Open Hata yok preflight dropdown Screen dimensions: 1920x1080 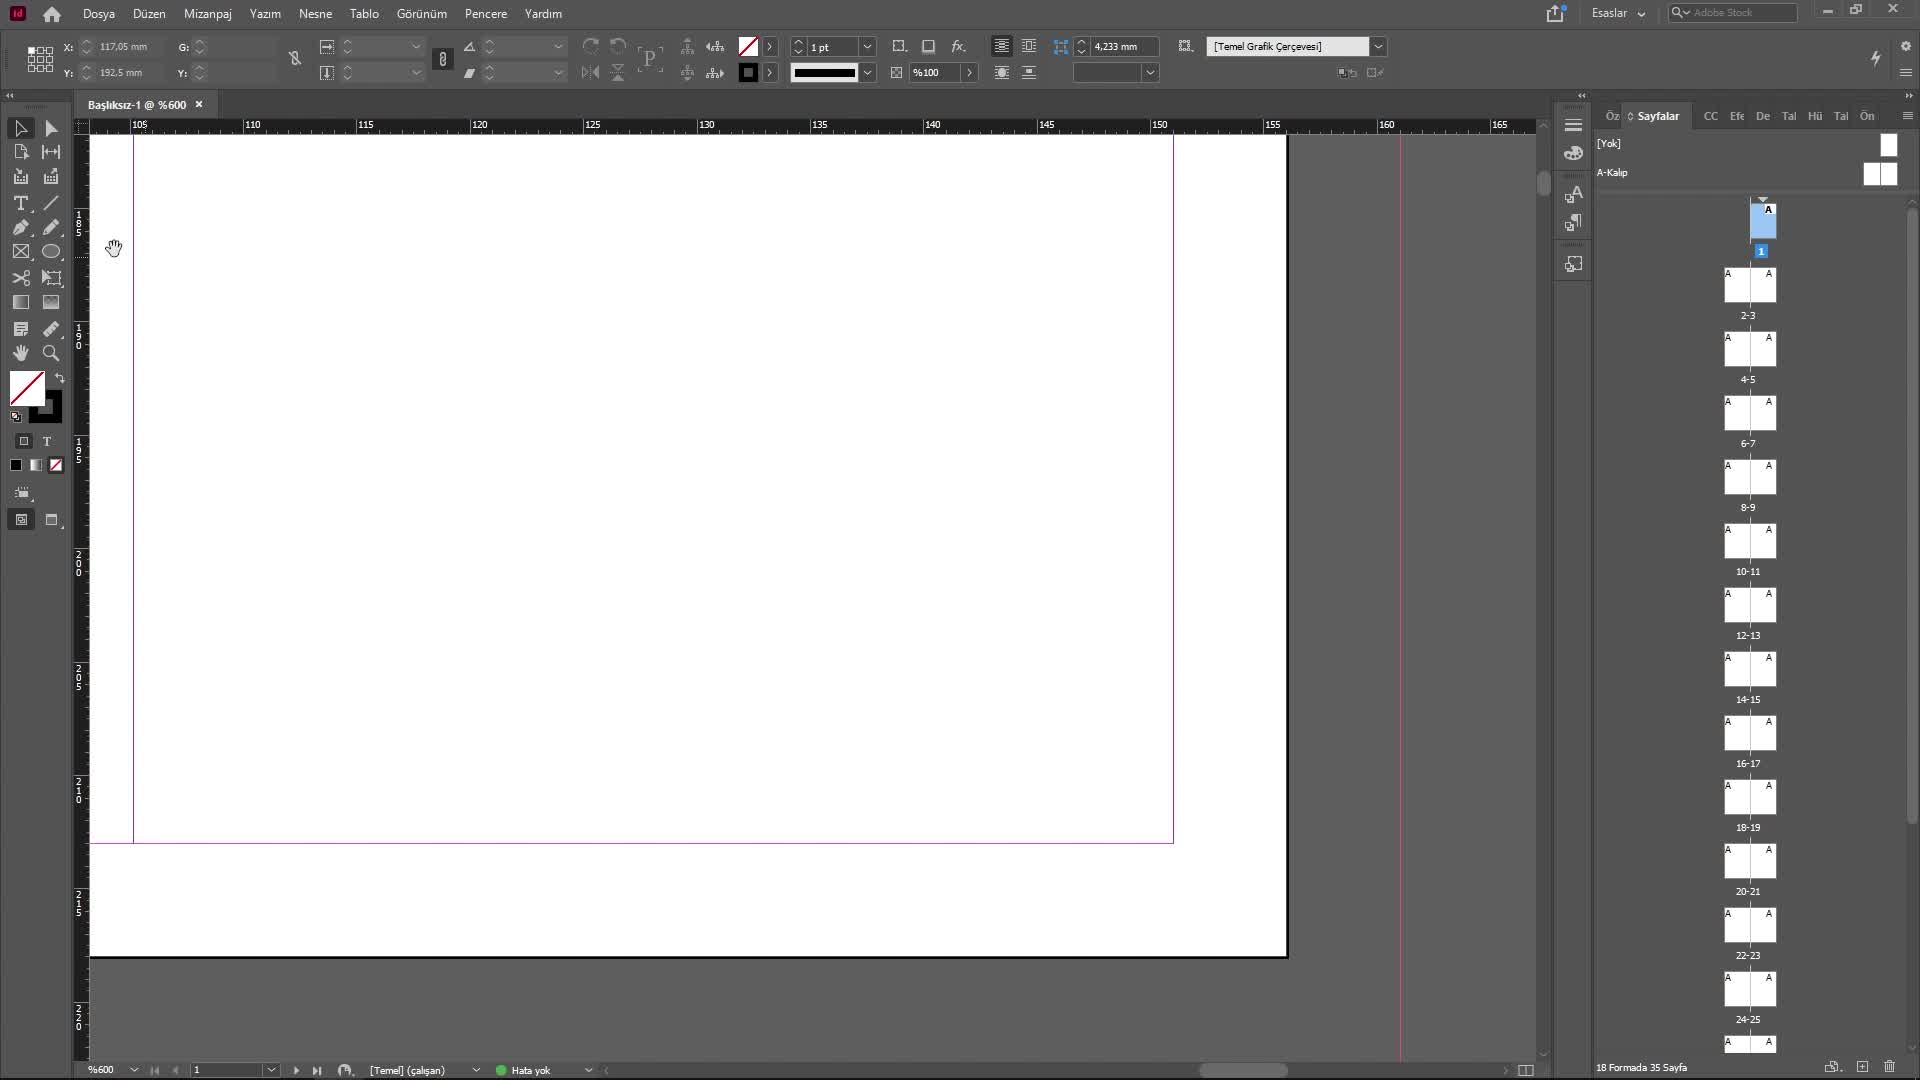[588, 1070]
